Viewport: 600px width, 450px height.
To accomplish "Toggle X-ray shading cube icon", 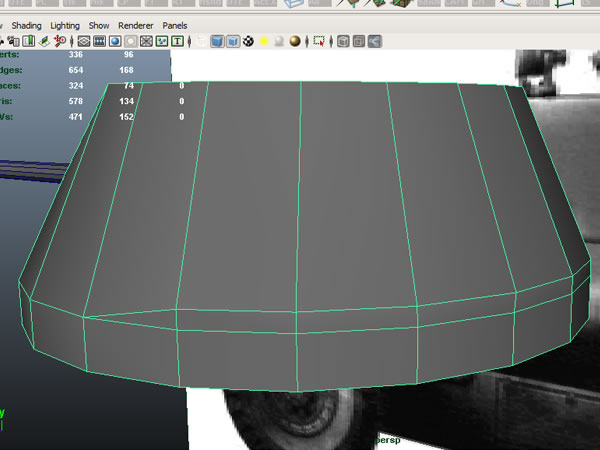I will click(343, 42).
